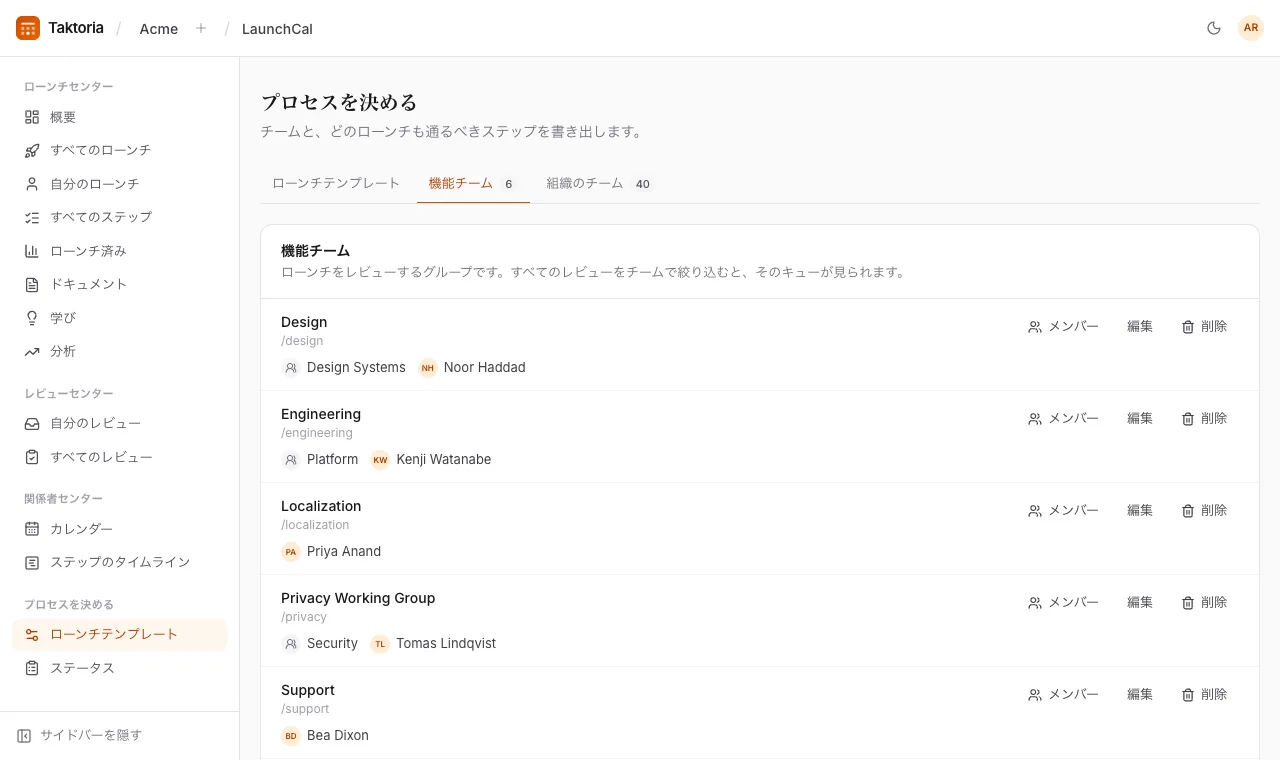Select ローンチテンプレート in the sidebar
Screen dimensions: 1280x760
120,634
